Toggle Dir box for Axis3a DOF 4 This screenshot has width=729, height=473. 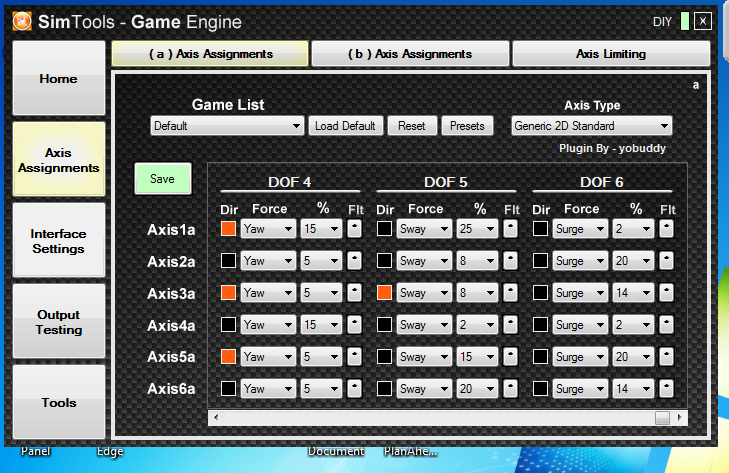pos(228,293)
